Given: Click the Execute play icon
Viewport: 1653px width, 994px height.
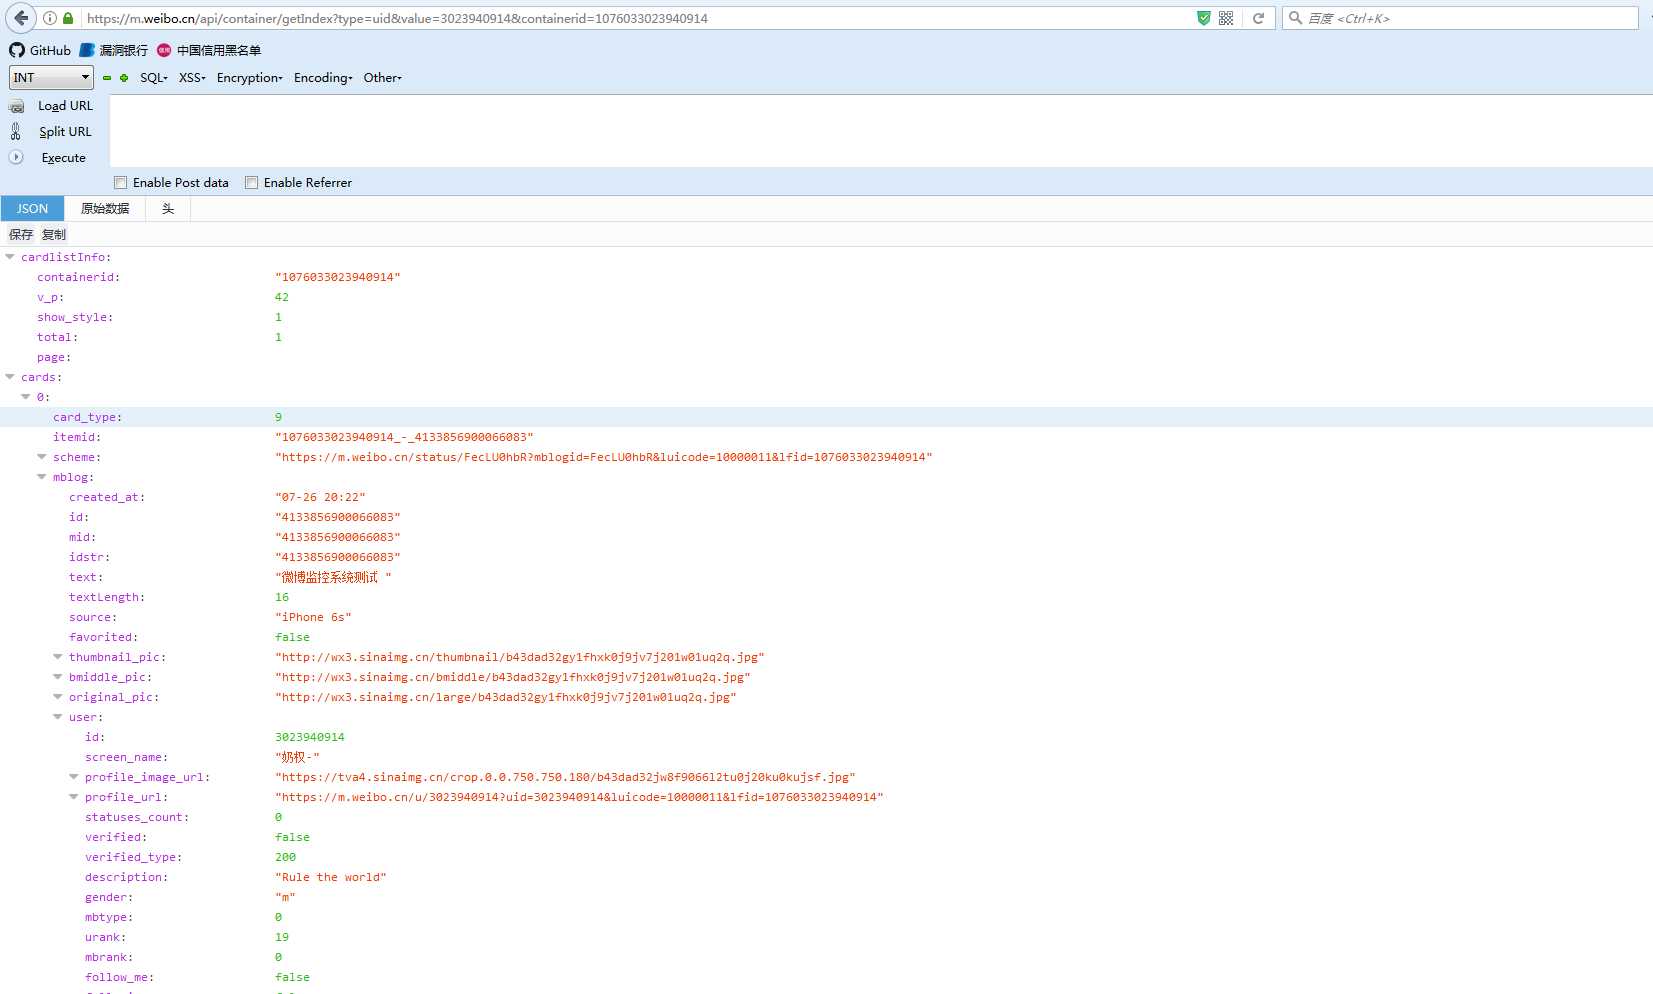Looking at the screenshot, I should point(16,157).
